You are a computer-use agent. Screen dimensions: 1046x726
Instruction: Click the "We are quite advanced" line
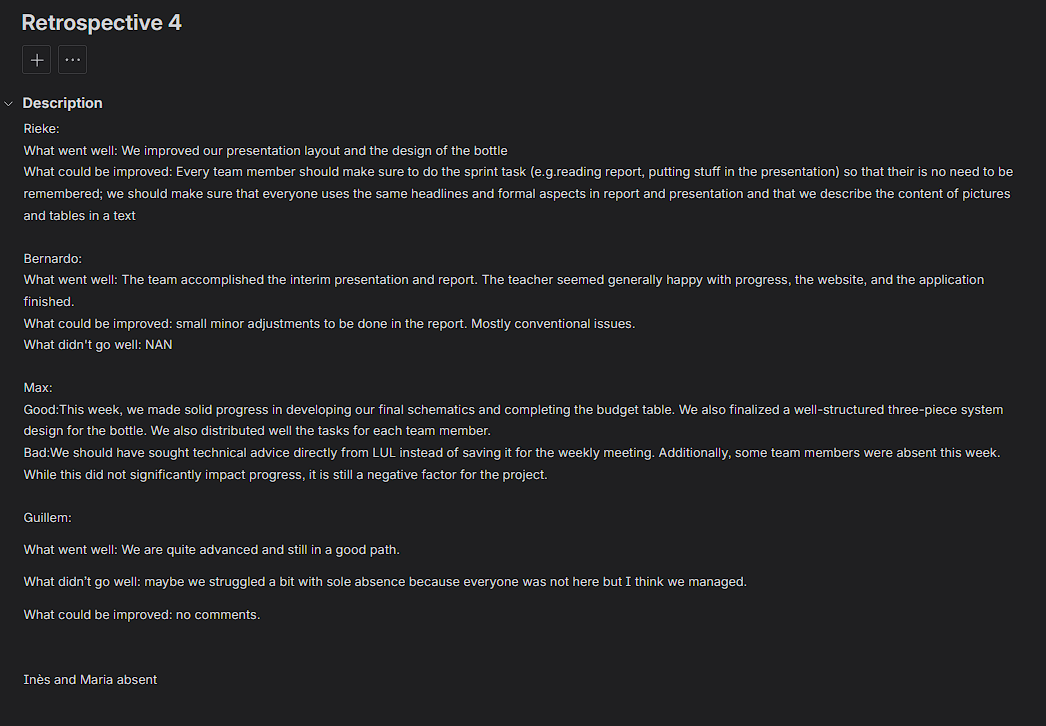coord(211,550)
